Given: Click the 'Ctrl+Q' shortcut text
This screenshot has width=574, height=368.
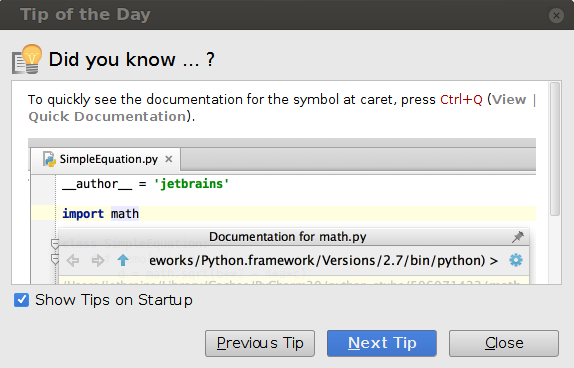Looking at the screenshot, I should coord(461,100).
